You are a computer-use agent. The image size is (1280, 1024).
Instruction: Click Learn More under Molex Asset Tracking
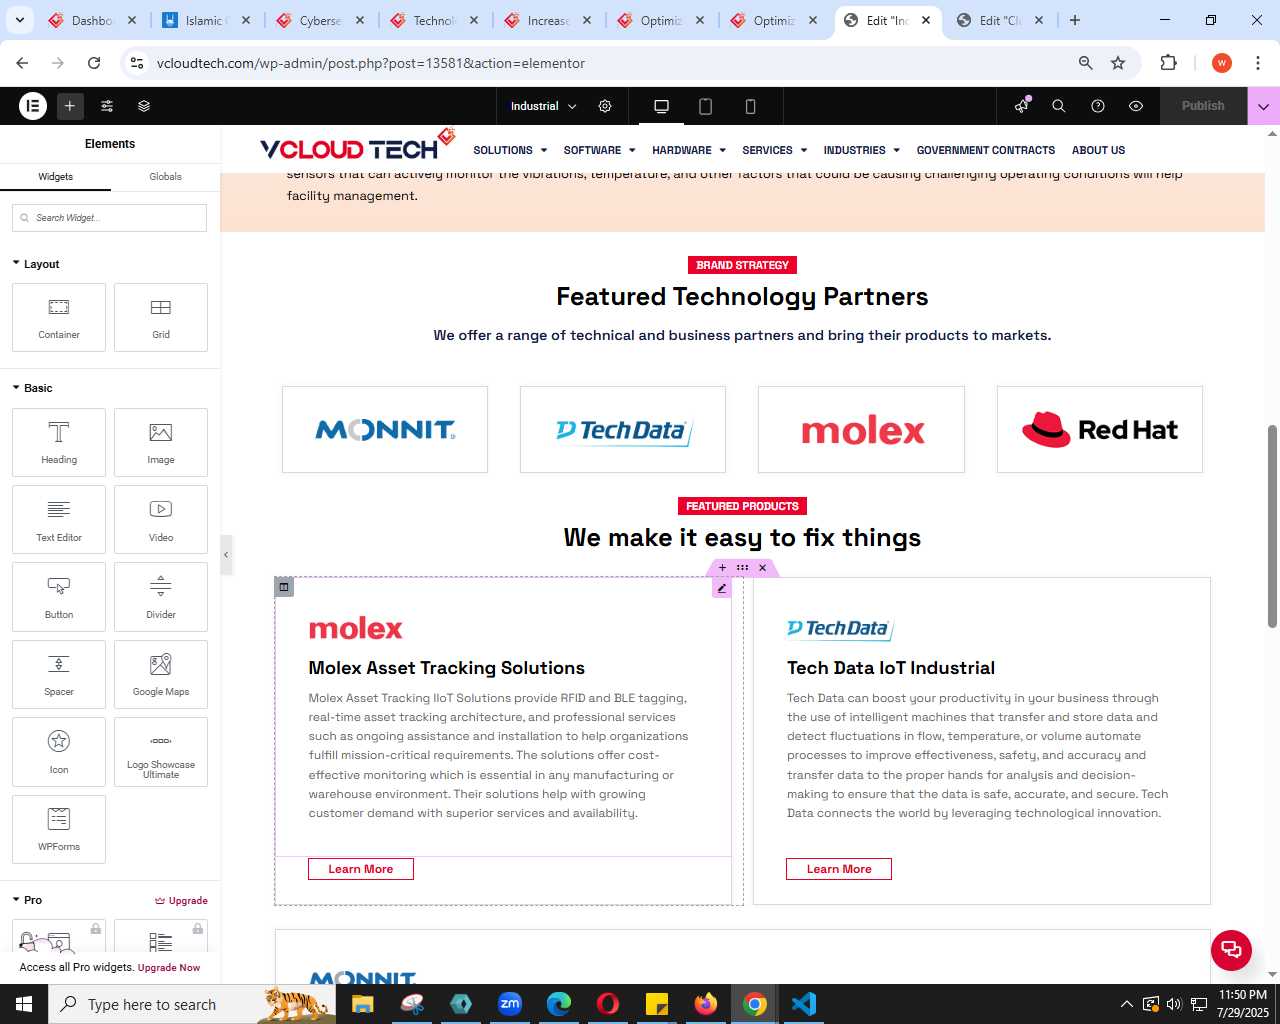pos(361,869)
